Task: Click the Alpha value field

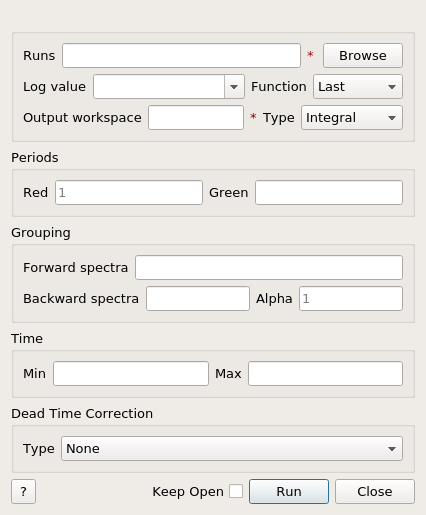Action: coord(351,299)
